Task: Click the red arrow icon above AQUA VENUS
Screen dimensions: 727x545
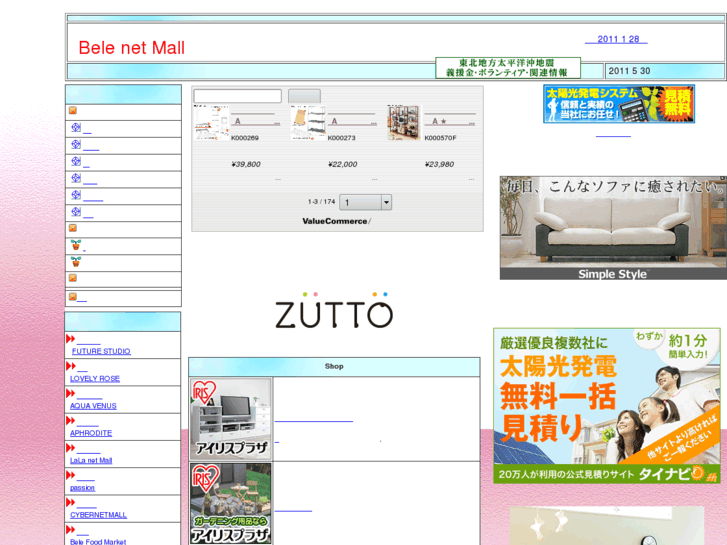Action: (70, 393)
